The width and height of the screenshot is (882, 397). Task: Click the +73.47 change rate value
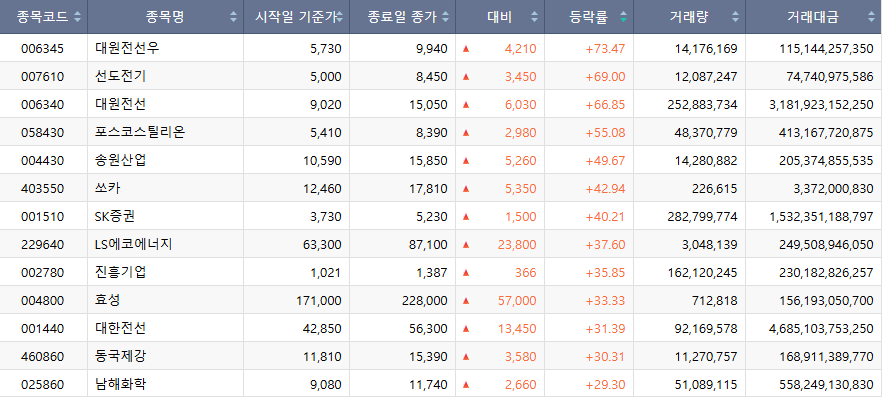pos(605,49)
